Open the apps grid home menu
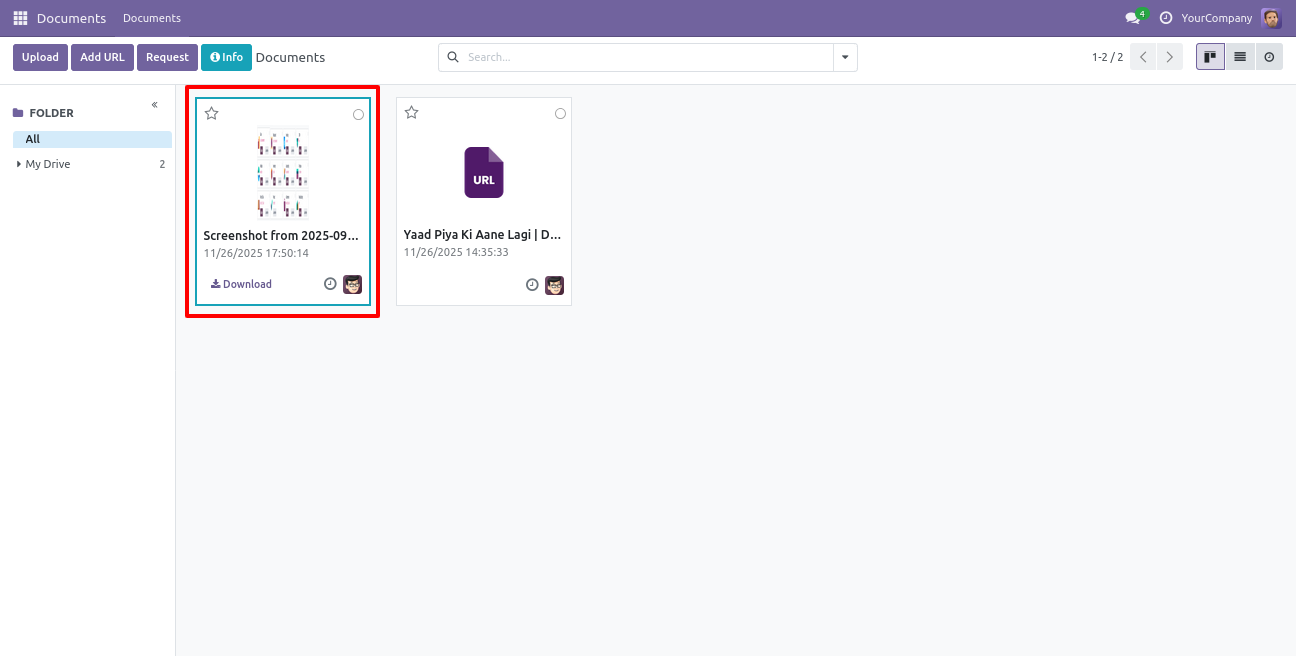 (x=20, y=18)
